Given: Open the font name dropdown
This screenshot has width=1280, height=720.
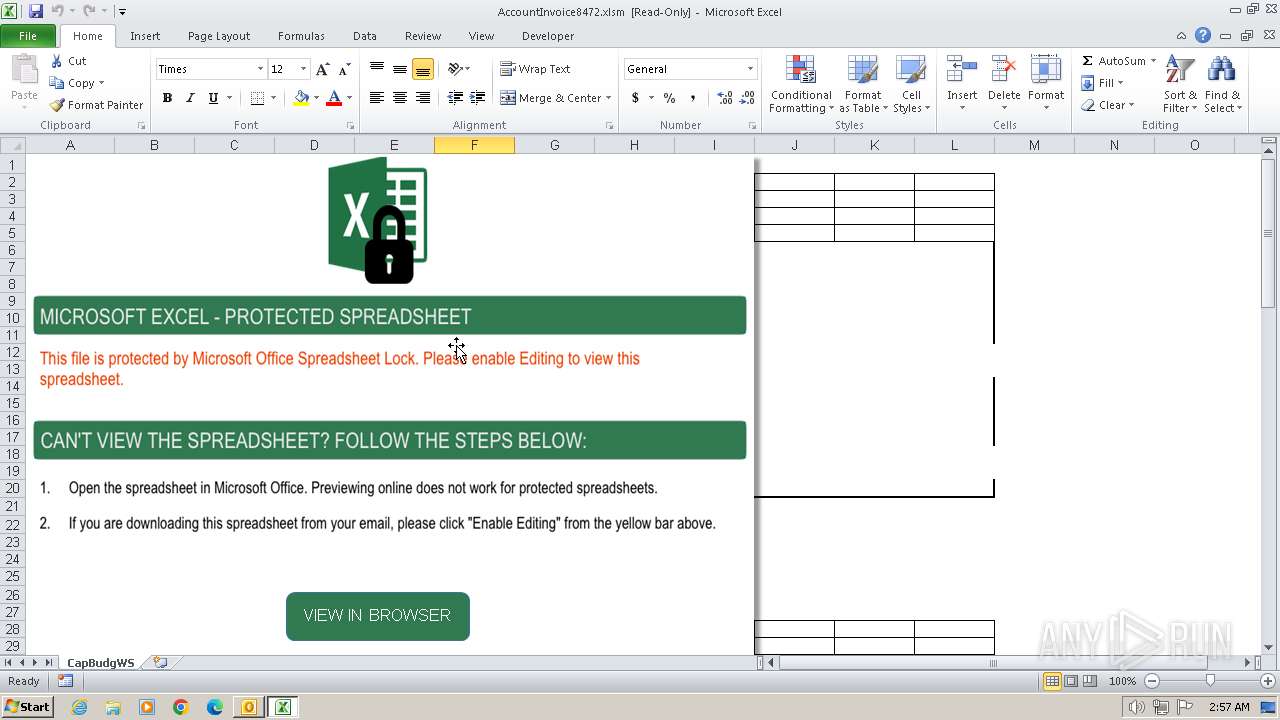Looking at the screenshot, I should click(x=260, y=69).
